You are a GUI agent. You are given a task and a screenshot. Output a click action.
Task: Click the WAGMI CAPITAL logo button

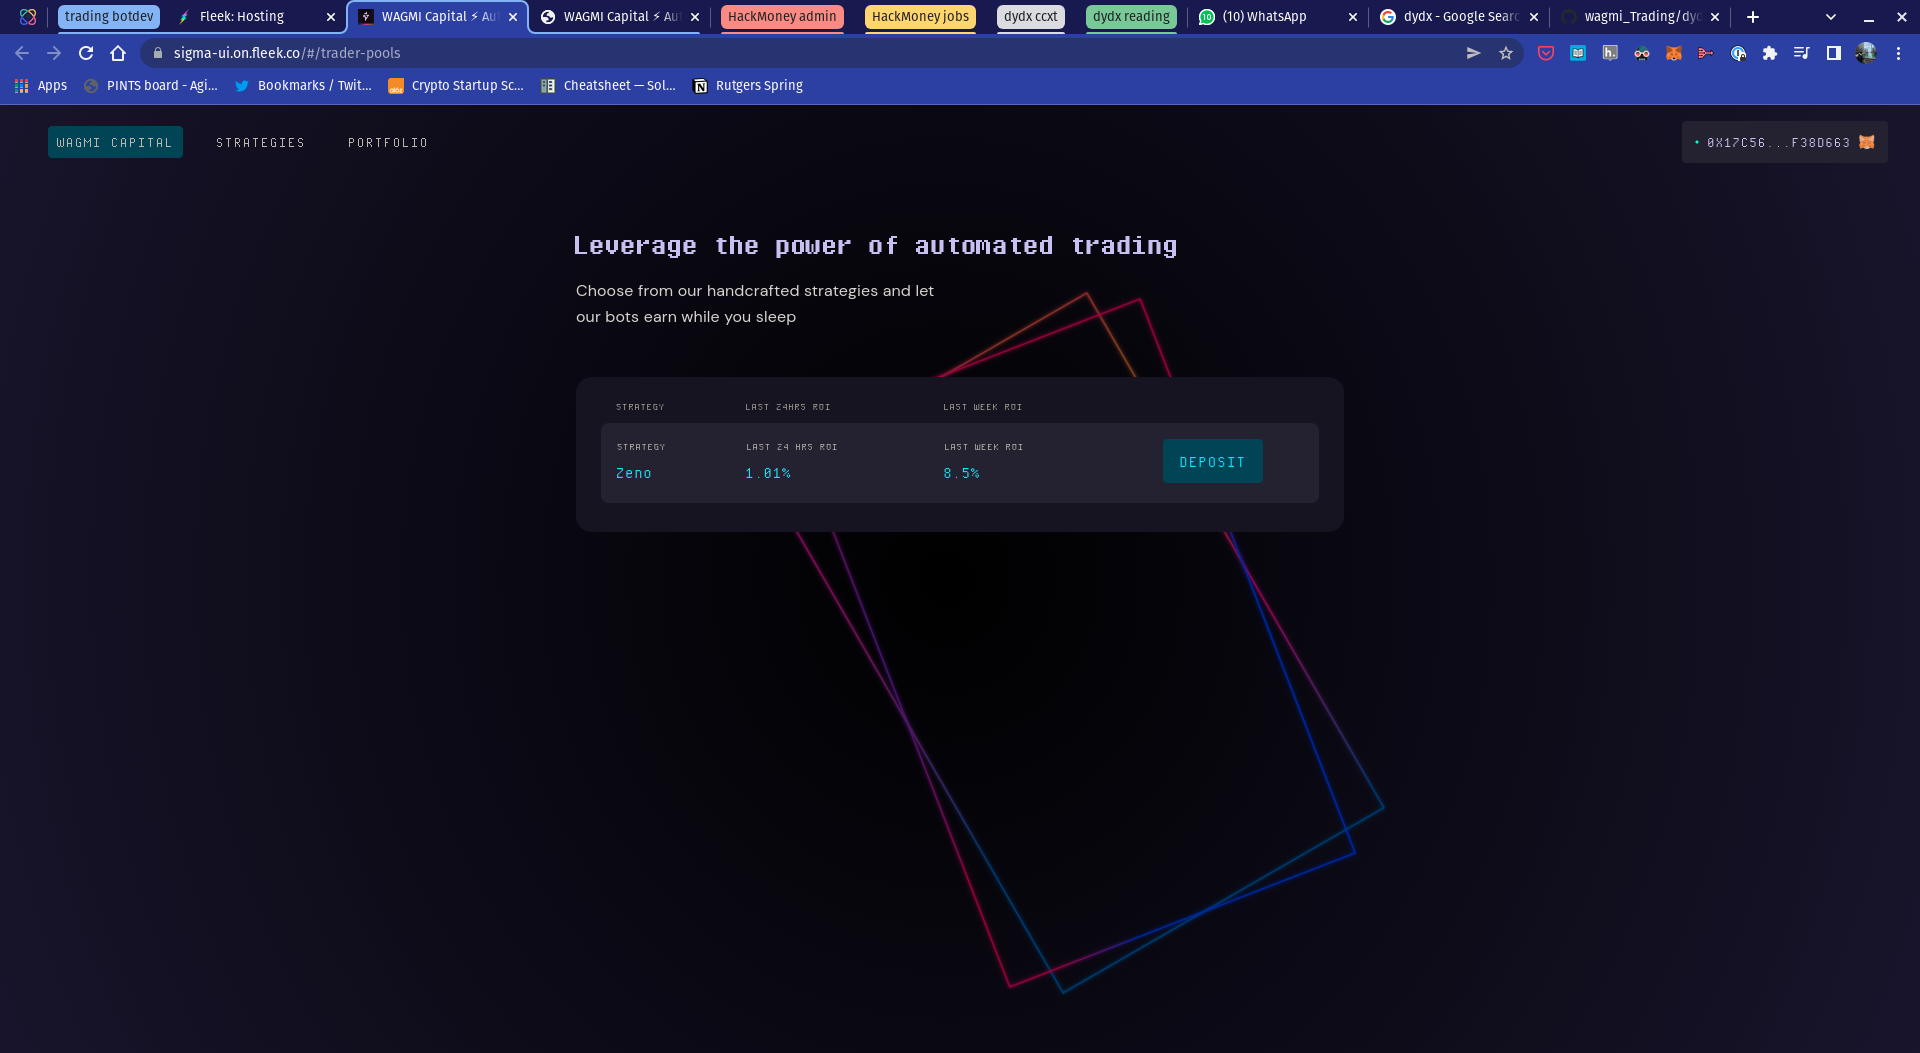(x=115, y=142)
